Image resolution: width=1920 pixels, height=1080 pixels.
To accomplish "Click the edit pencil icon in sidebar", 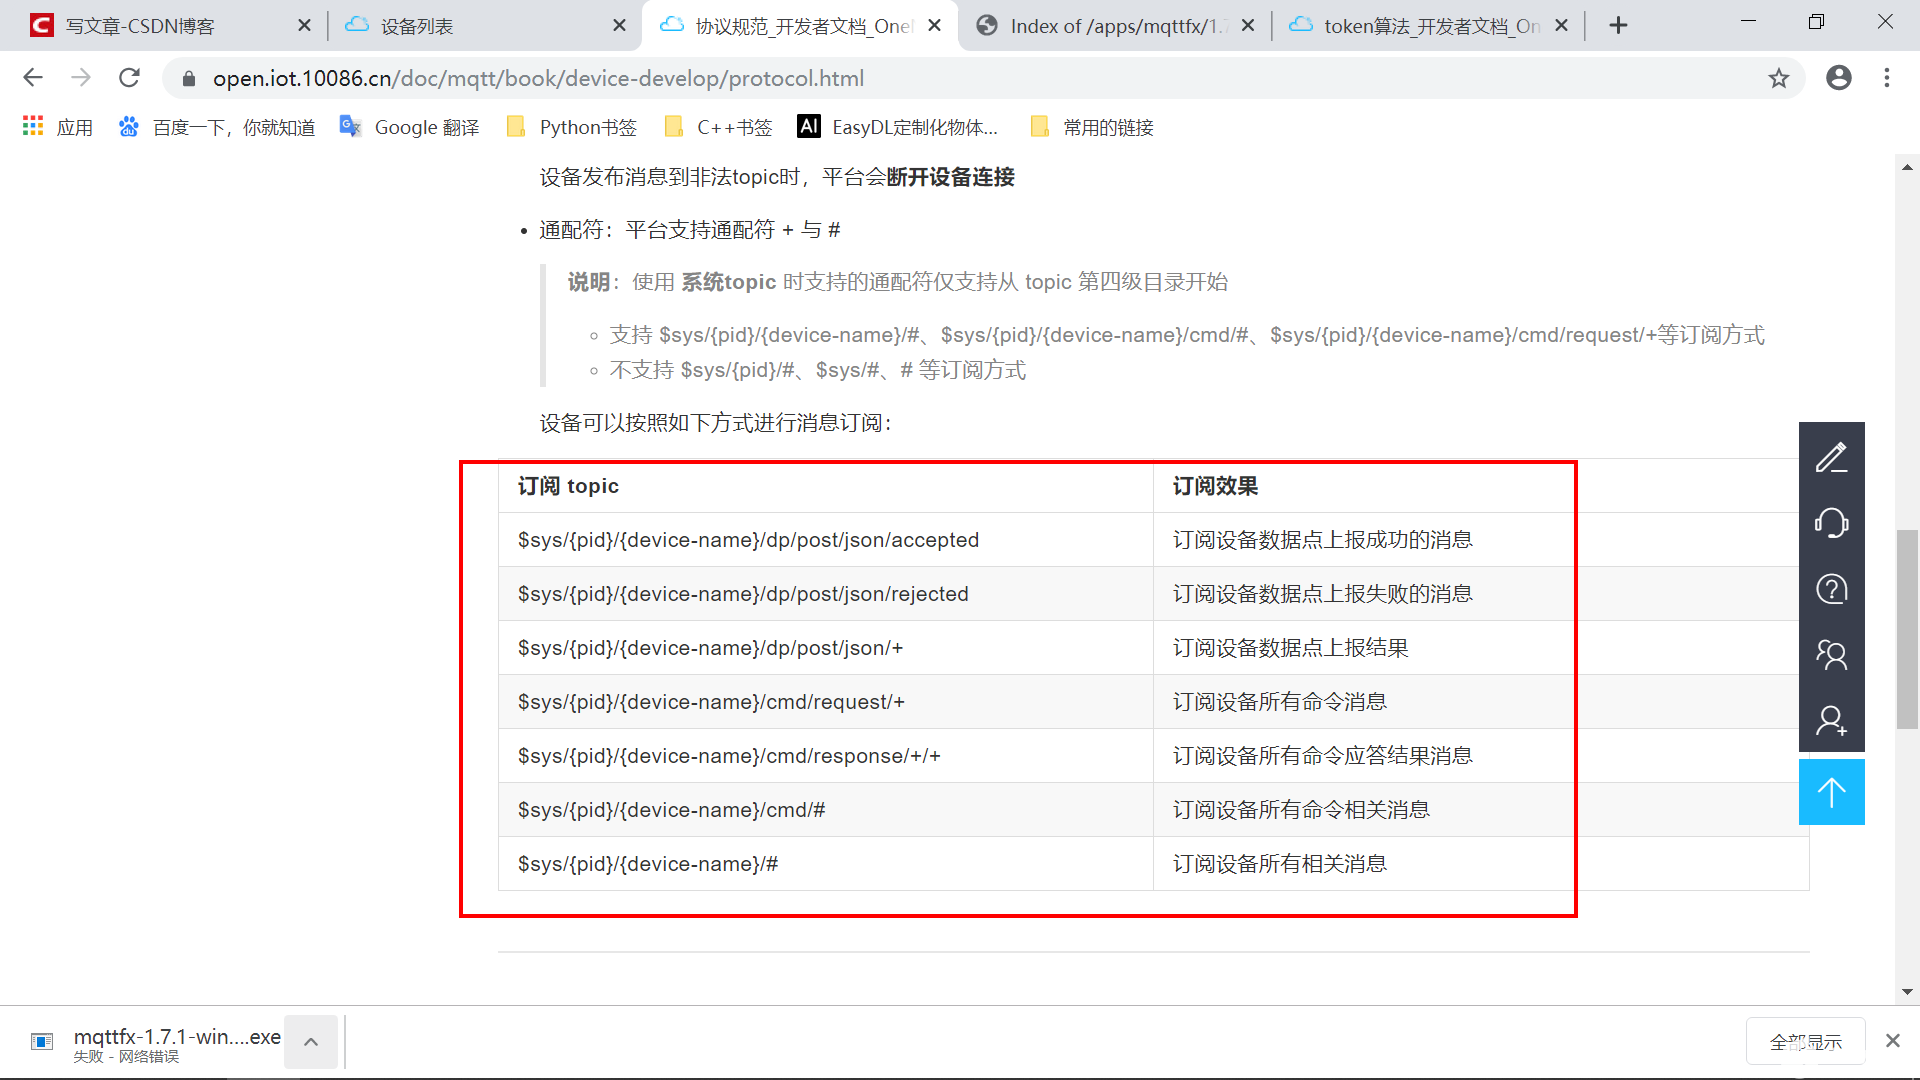I will (x=1831, y=457).
